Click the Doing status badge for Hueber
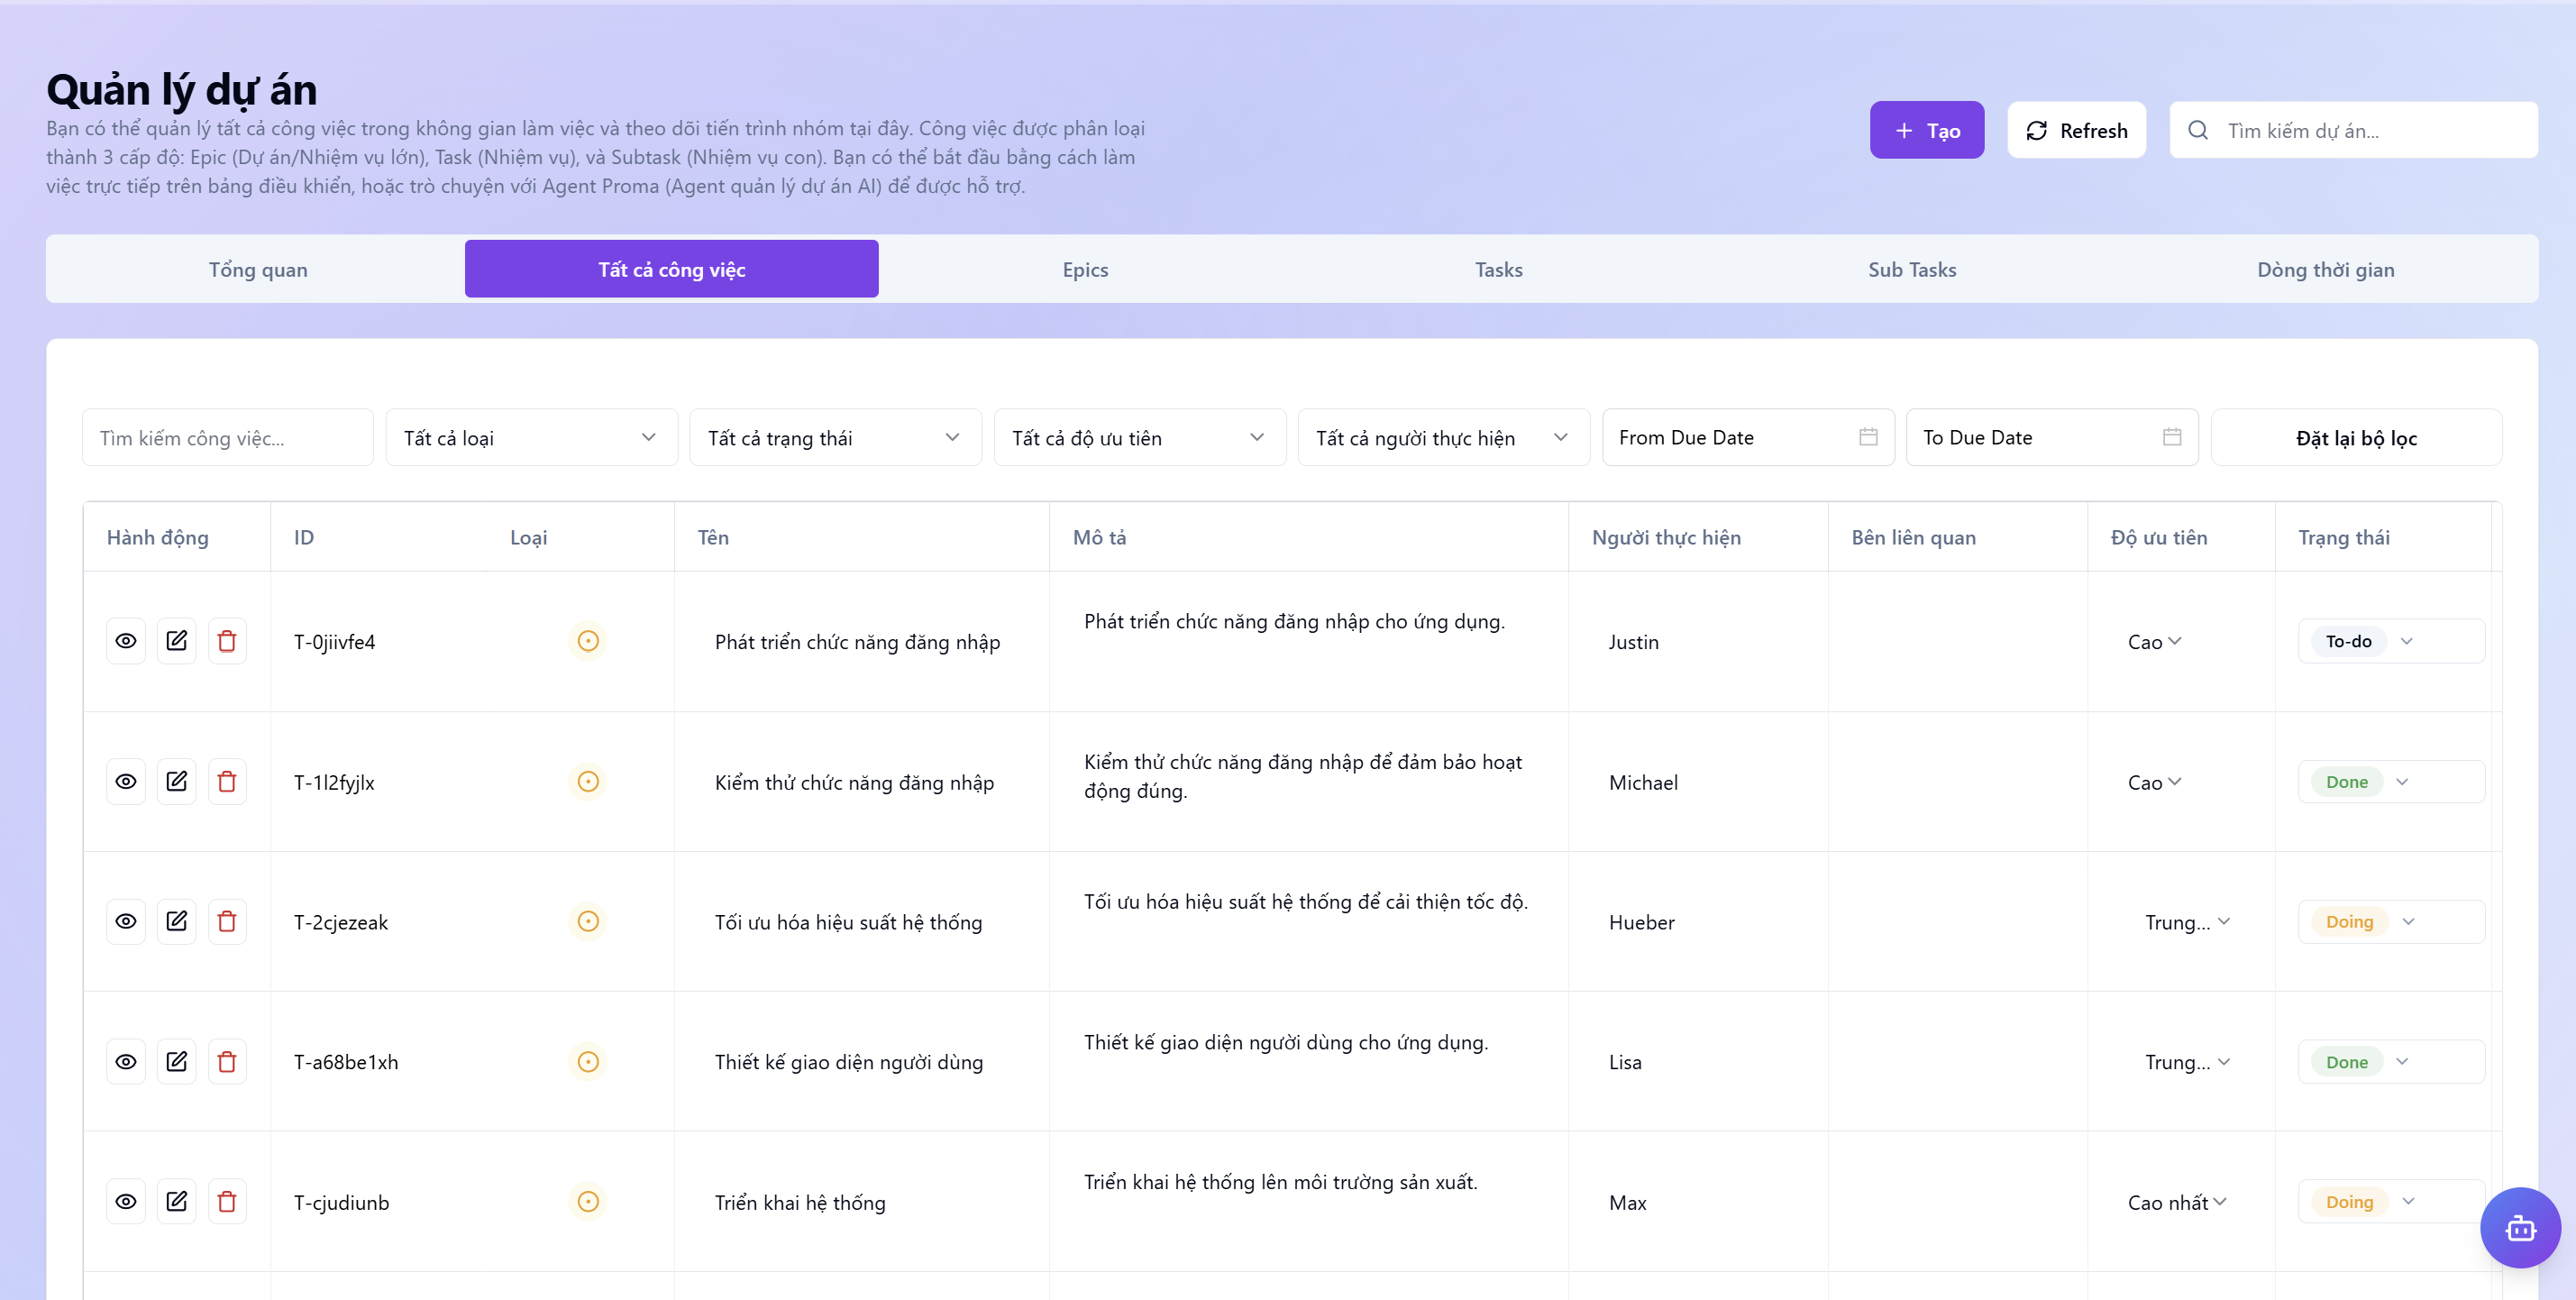This screenshot has width=2576, height=1300. pos(2349,921)
